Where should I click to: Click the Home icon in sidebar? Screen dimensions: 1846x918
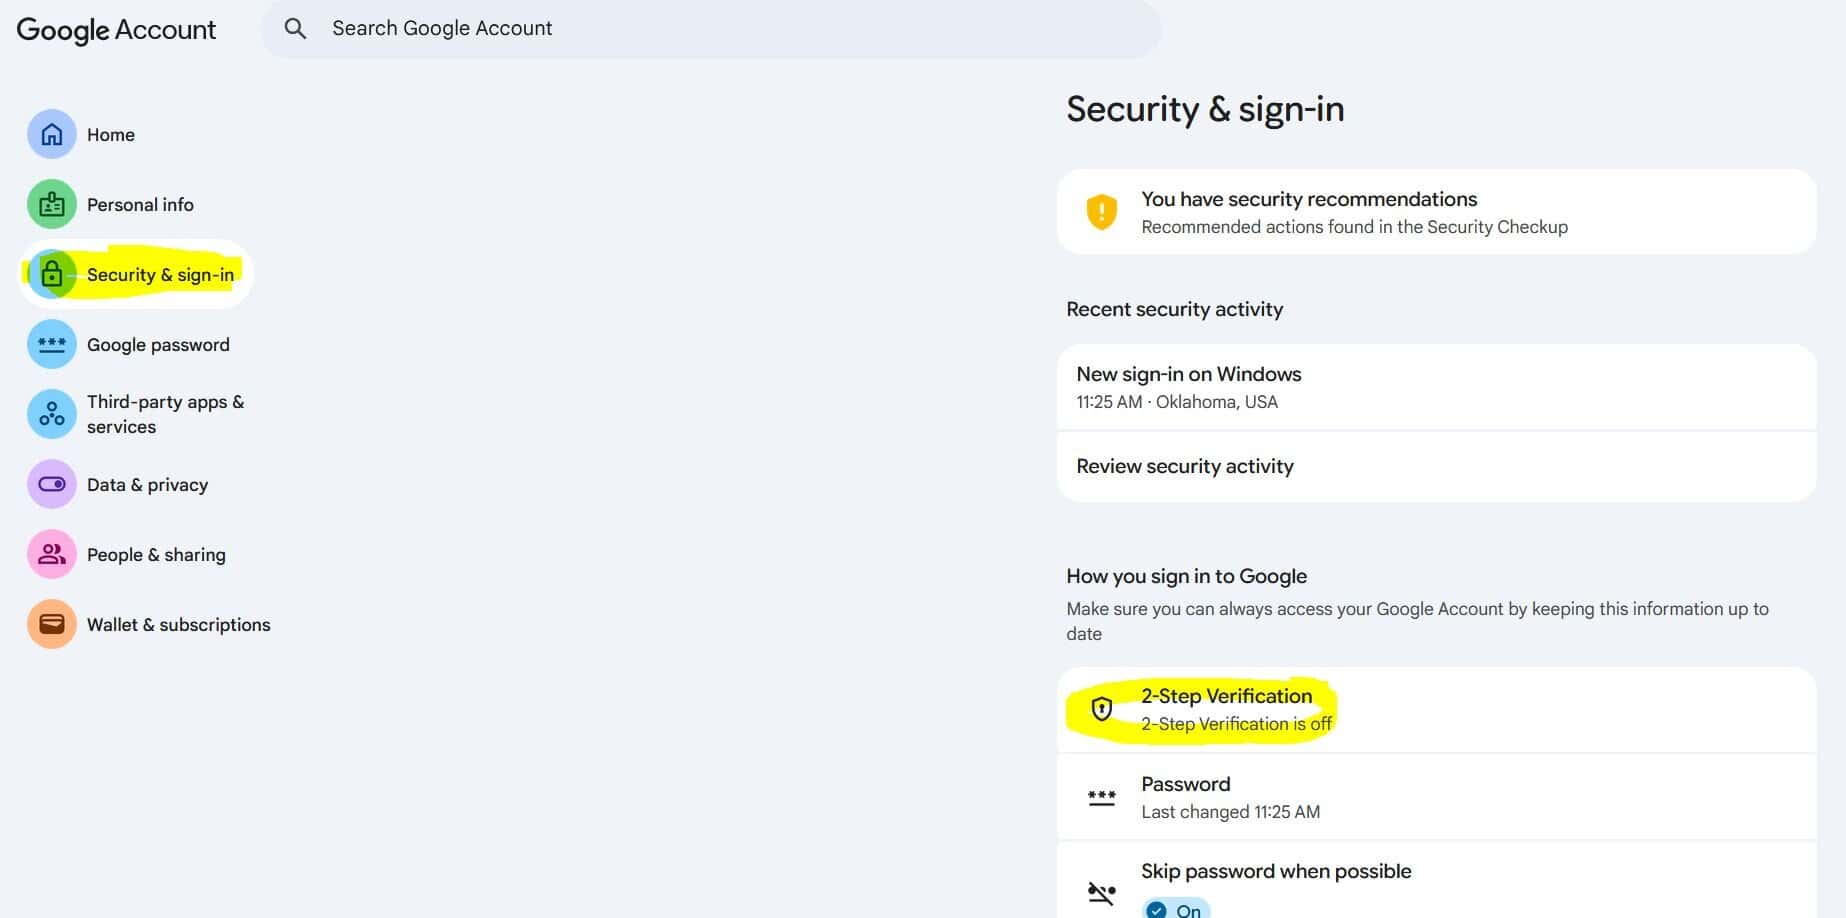tap(52, 135)
